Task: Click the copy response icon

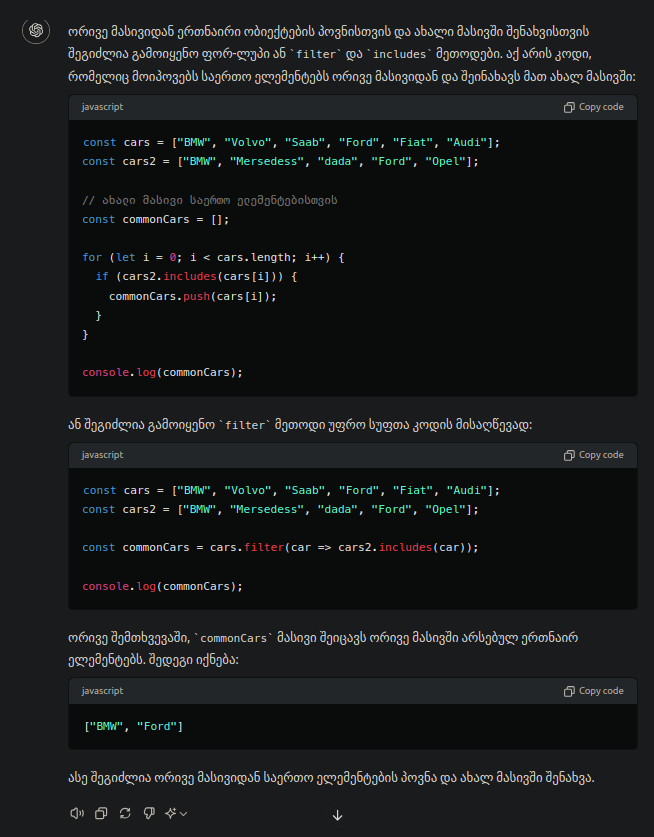Action: (101, 813)
